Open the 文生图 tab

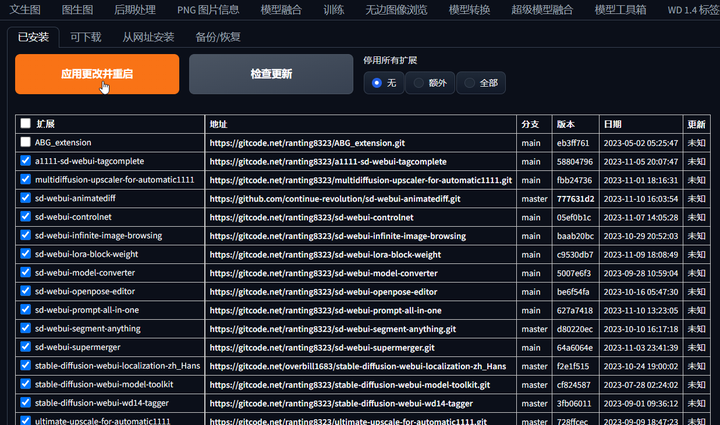(x=25, y=10)
